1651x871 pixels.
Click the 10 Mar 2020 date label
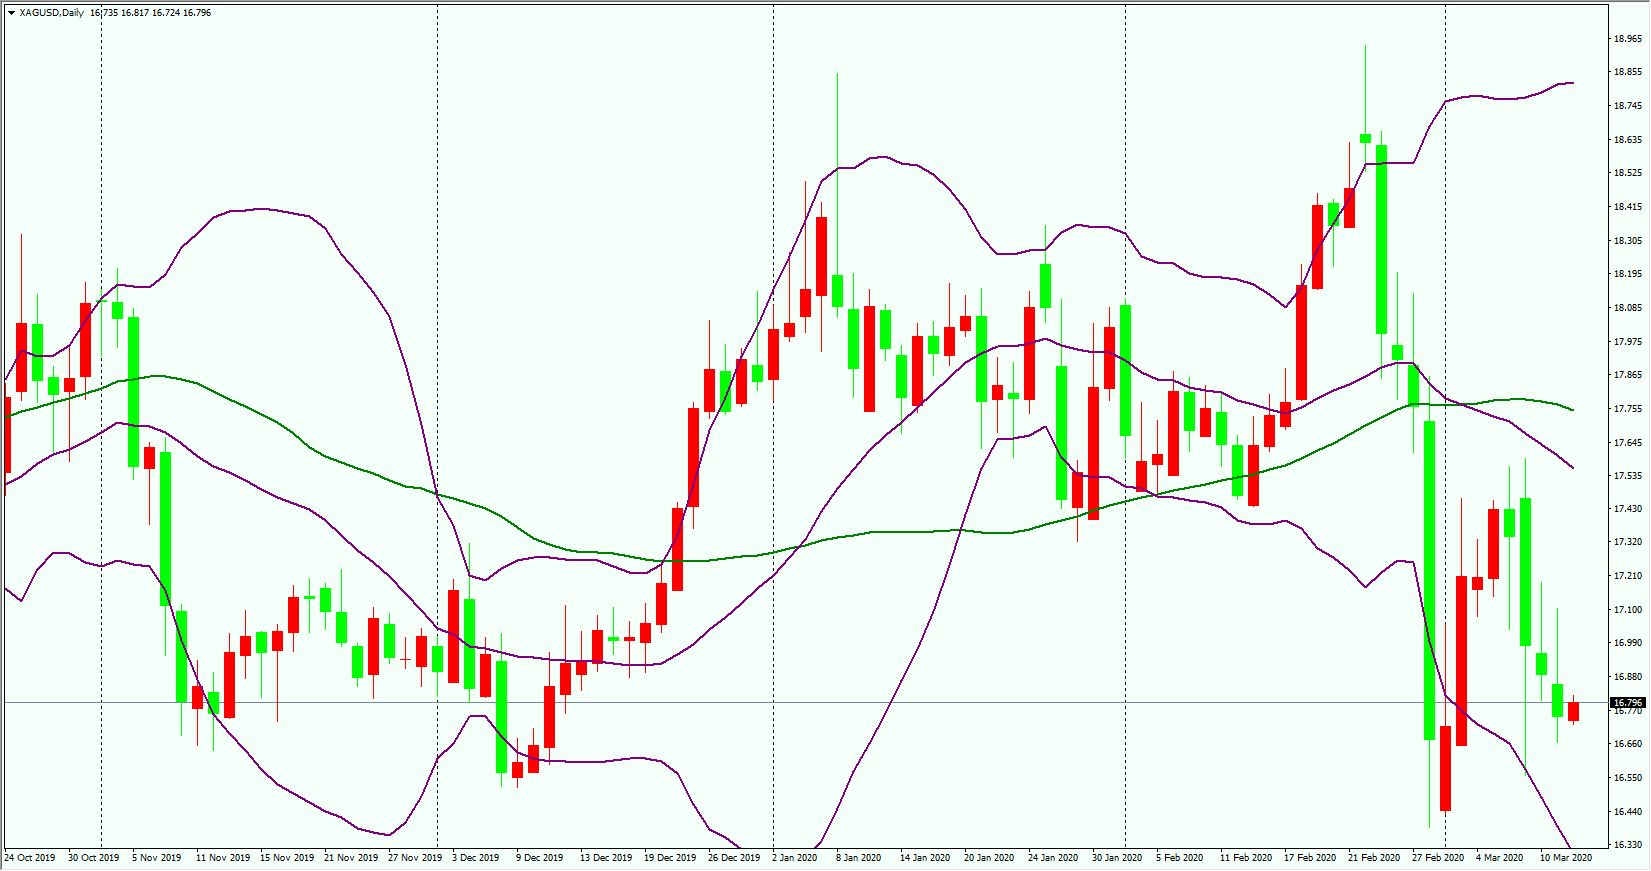[x=1566, y=858]
